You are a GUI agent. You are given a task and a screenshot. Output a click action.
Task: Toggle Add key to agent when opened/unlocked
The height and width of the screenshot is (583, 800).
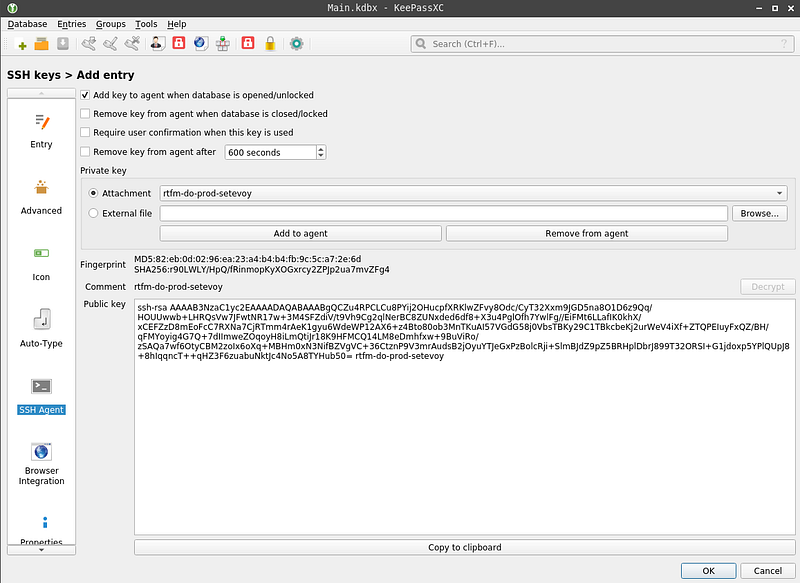85,95
